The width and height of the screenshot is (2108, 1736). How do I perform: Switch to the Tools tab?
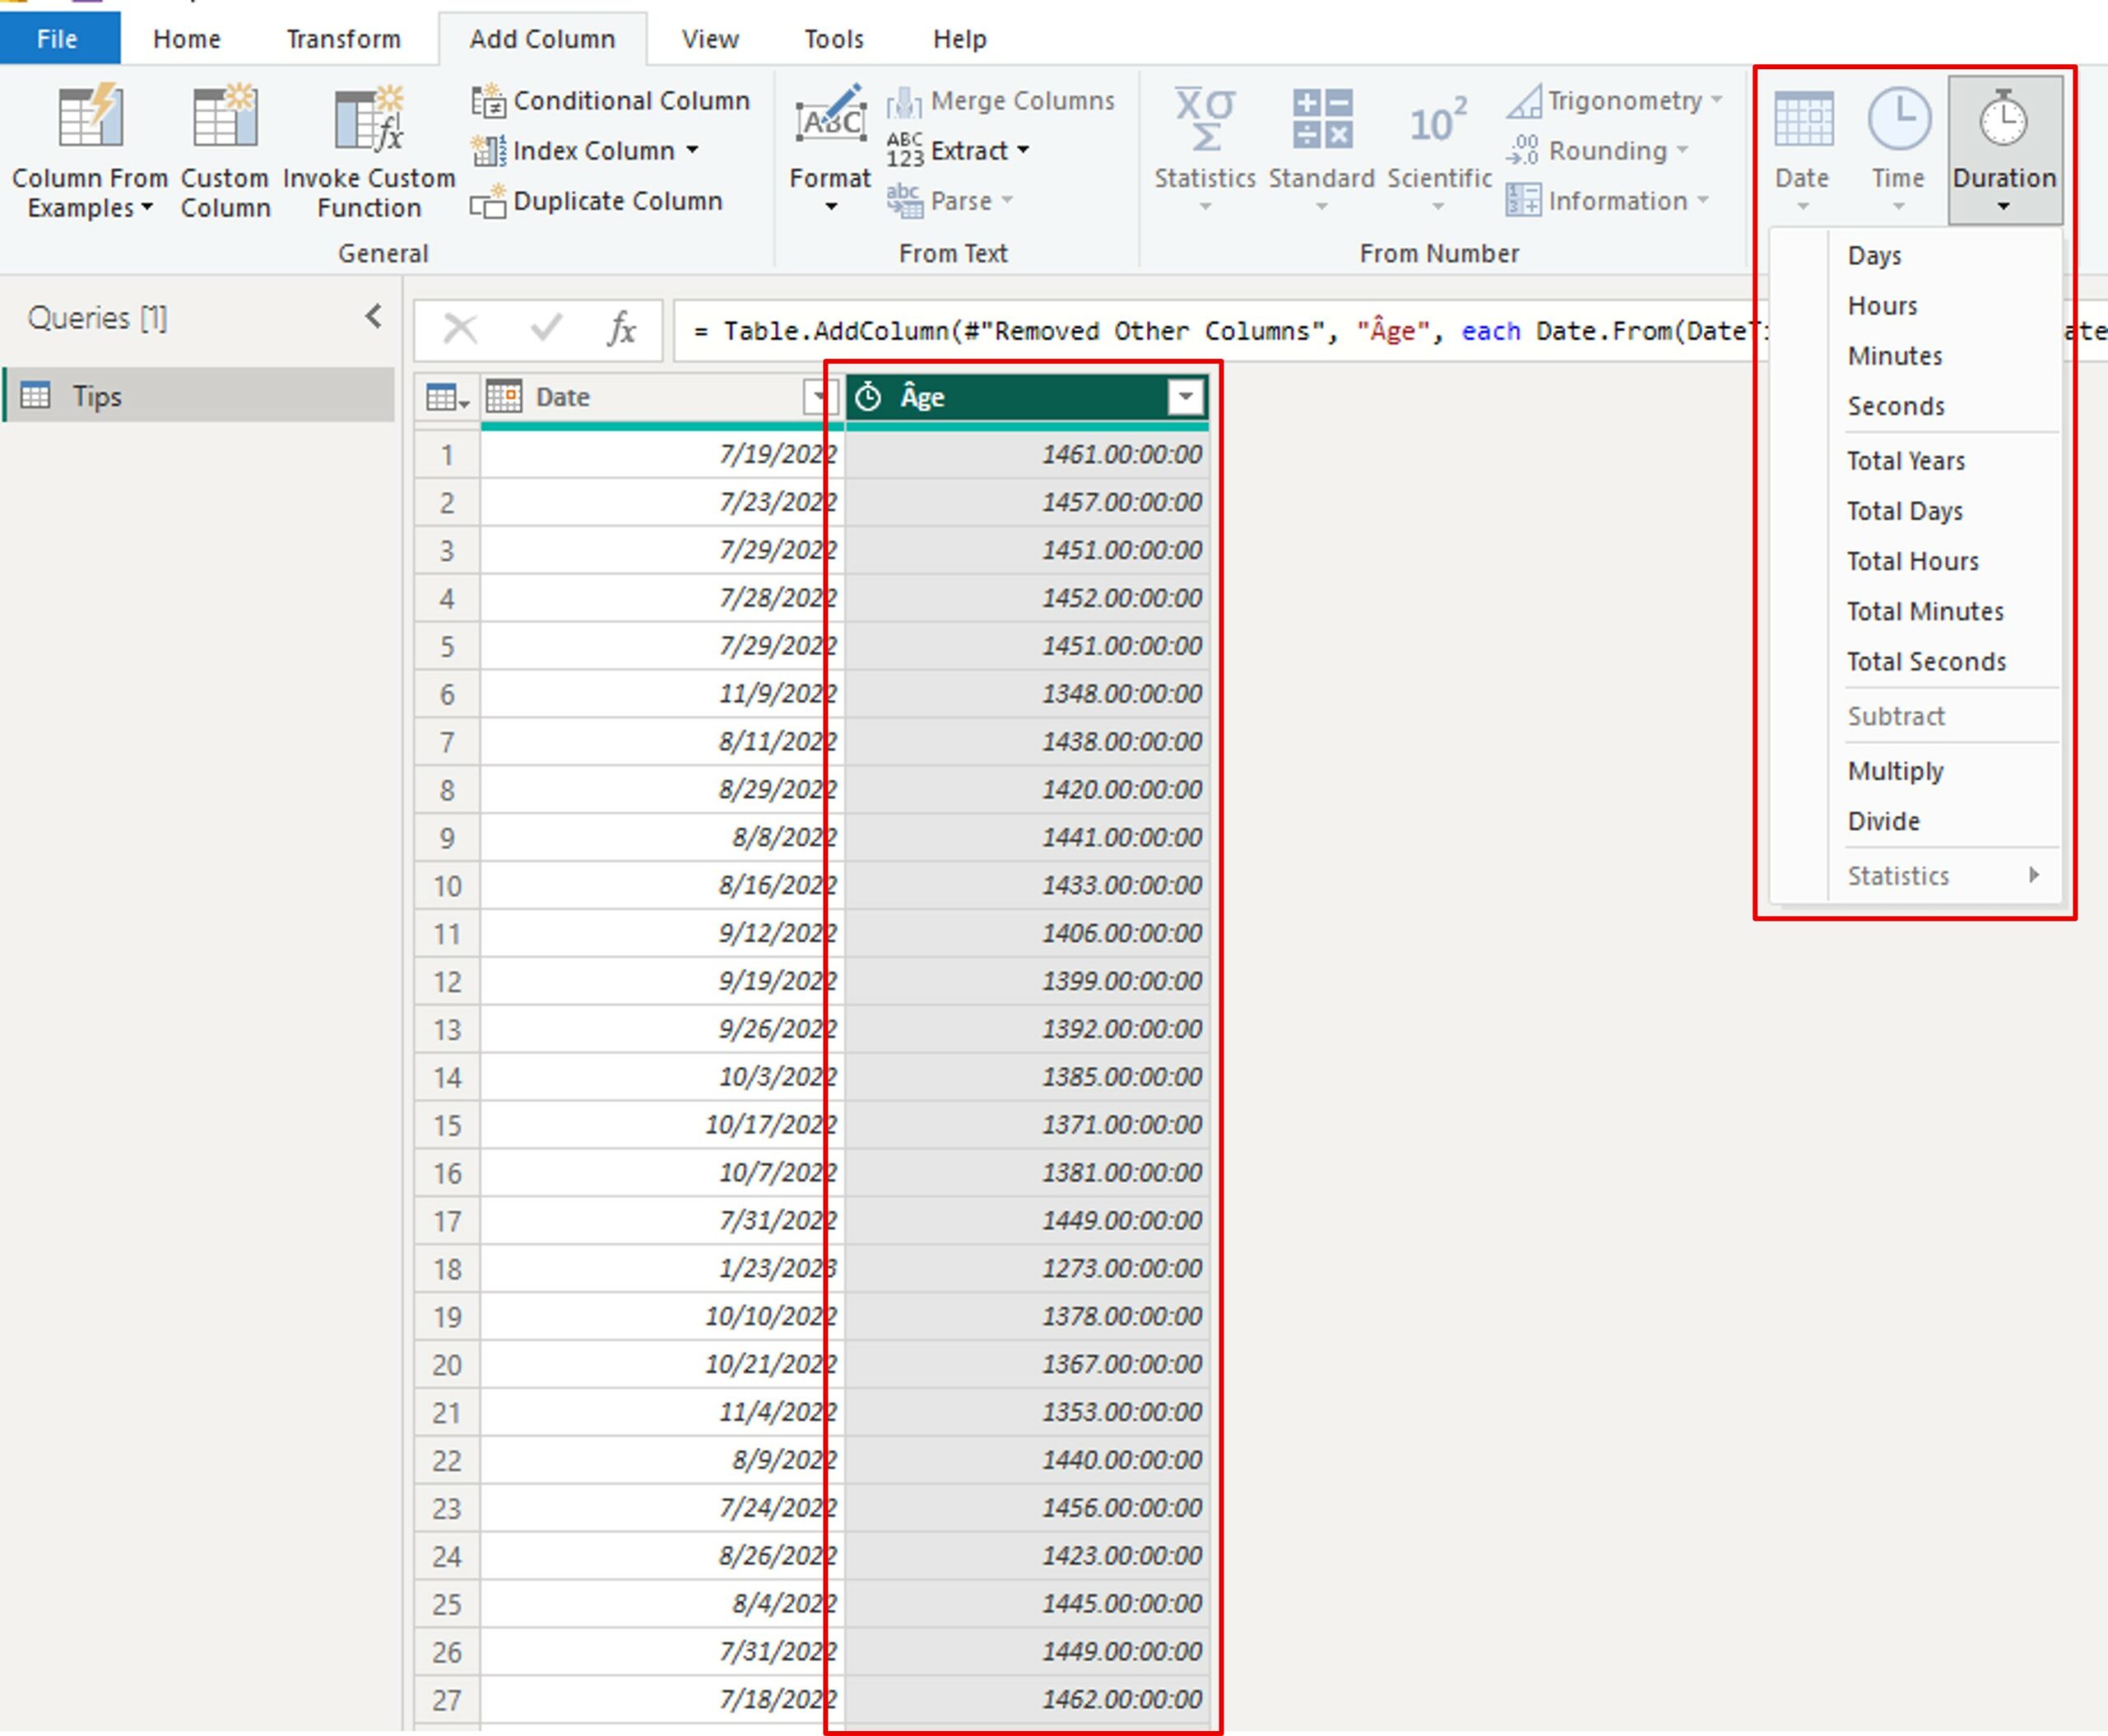click(x=833, y=39)
